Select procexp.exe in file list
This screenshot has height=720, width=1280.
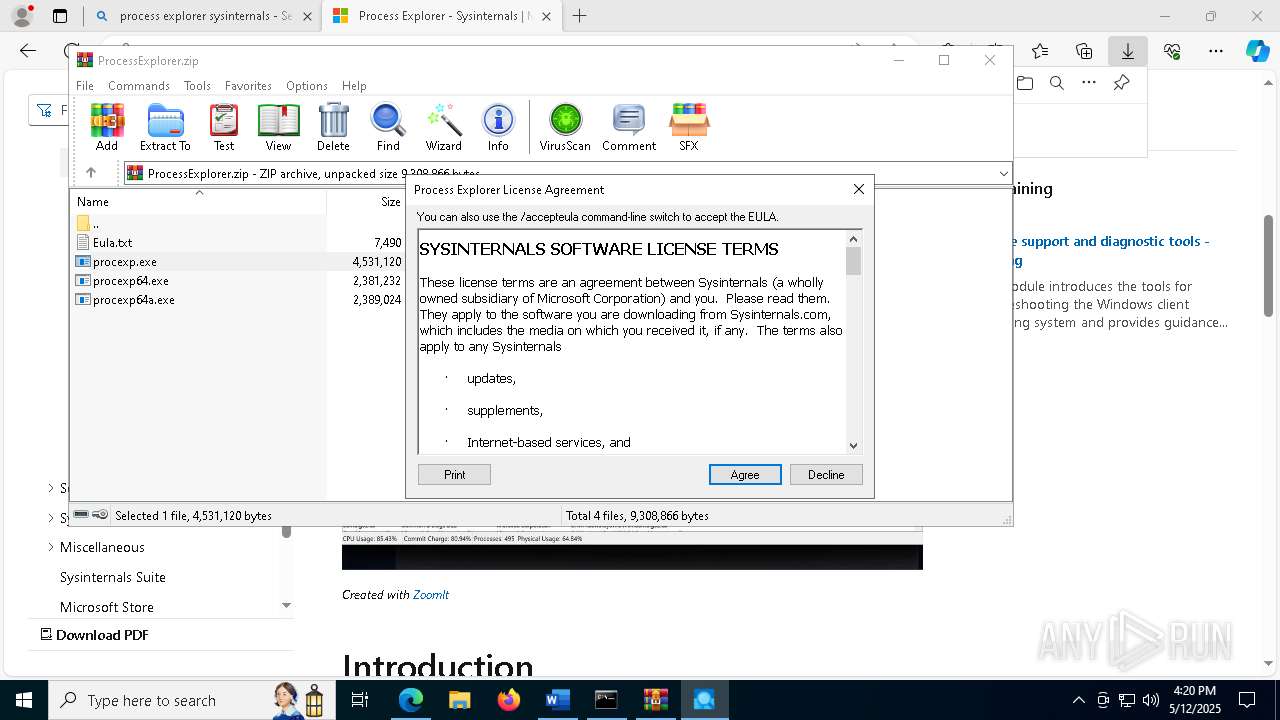click(125, 261)
